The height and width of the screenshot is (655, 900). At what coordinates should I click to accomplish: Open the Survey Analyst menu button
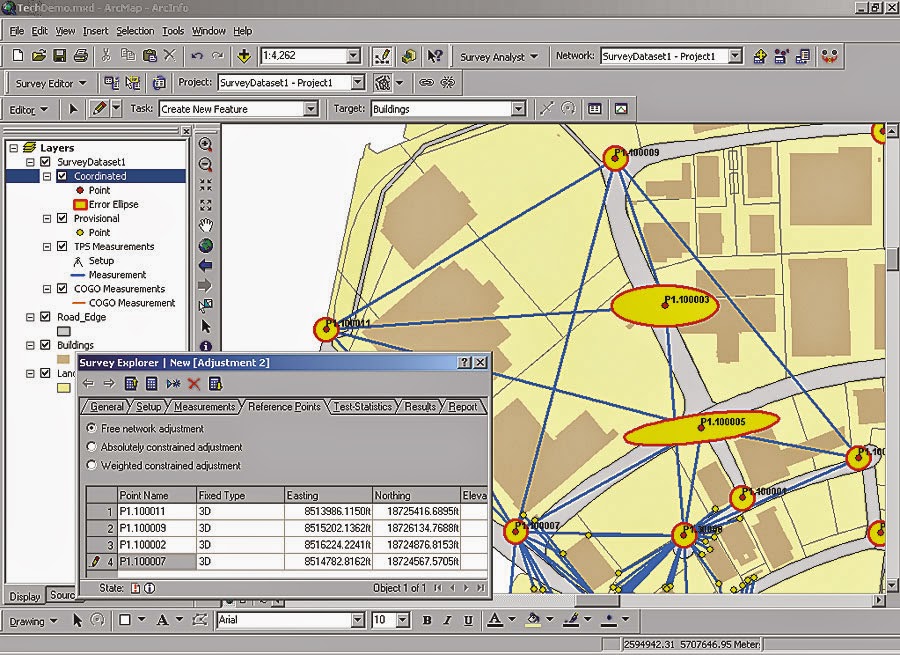(x=499, y=57)
